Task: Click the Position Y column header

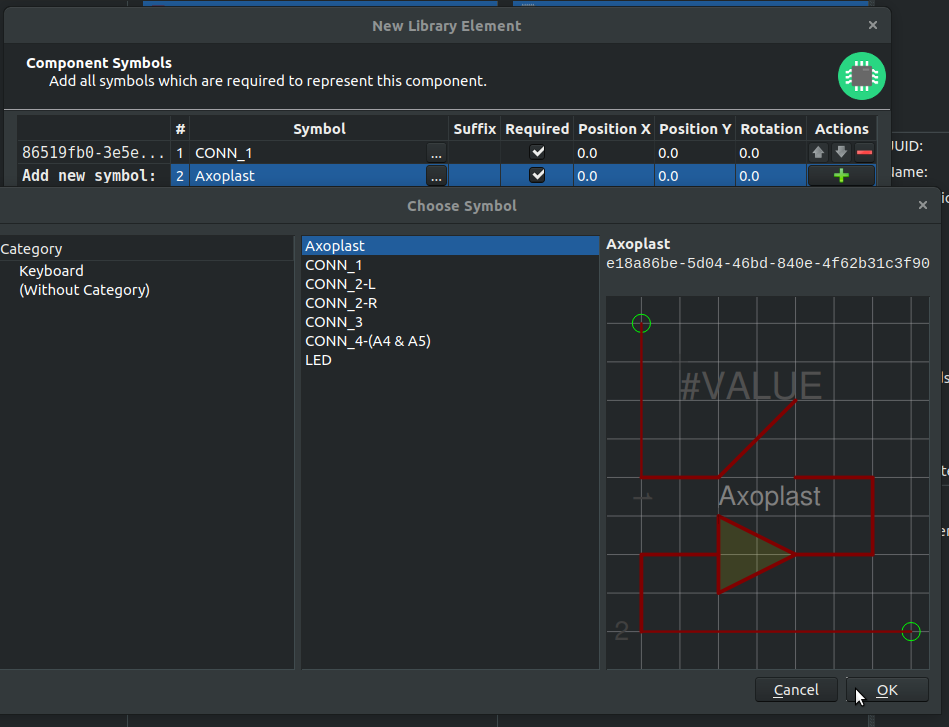Action: (695, 129)
